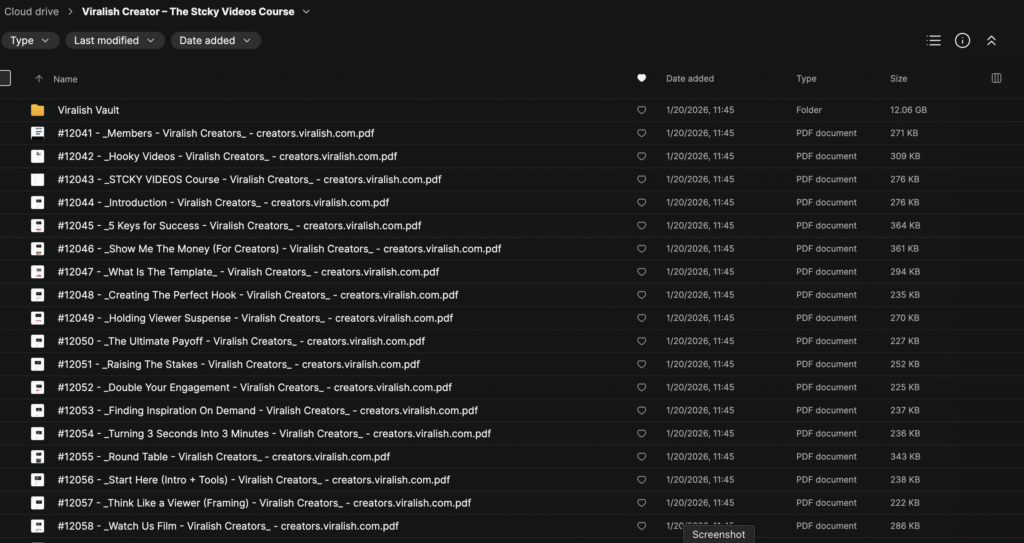Click the PDF icon for #12047 What Is The Template
1024x543 pixels.
(38, 272)
